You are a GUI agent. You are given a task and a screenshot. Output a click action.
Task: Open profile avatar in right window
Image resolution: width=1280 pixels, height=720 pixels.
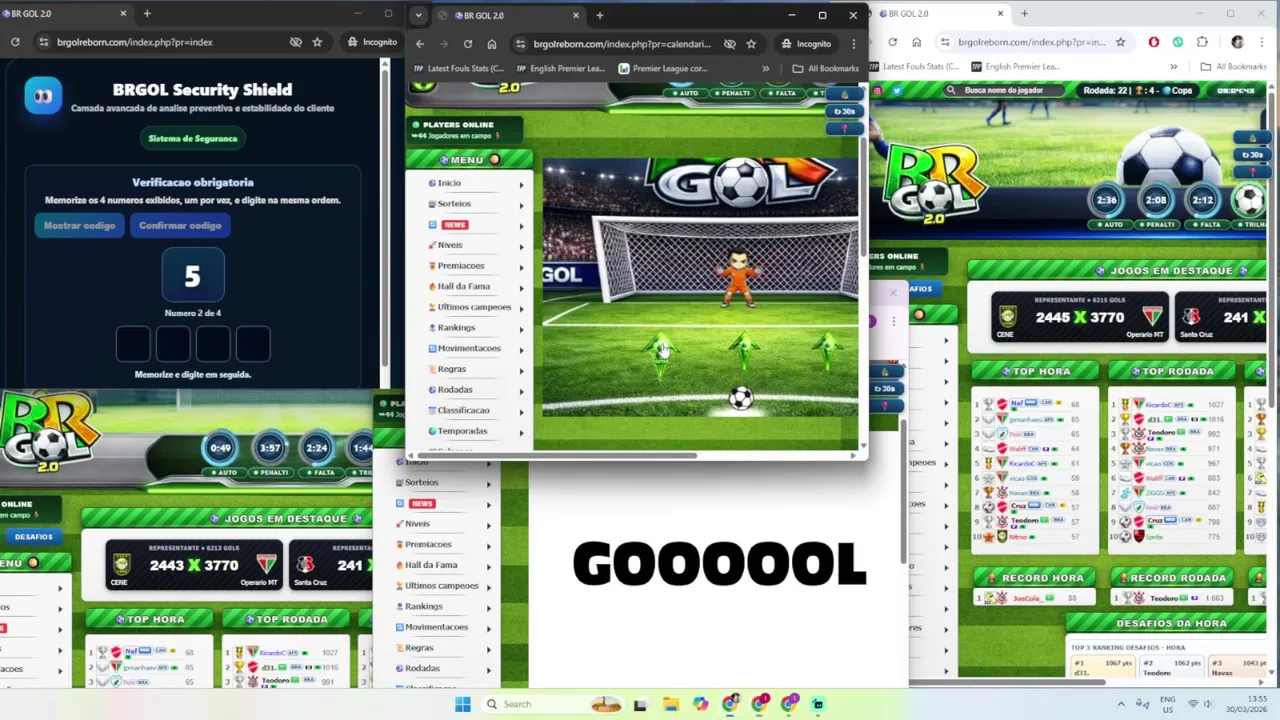[1237, 42]
